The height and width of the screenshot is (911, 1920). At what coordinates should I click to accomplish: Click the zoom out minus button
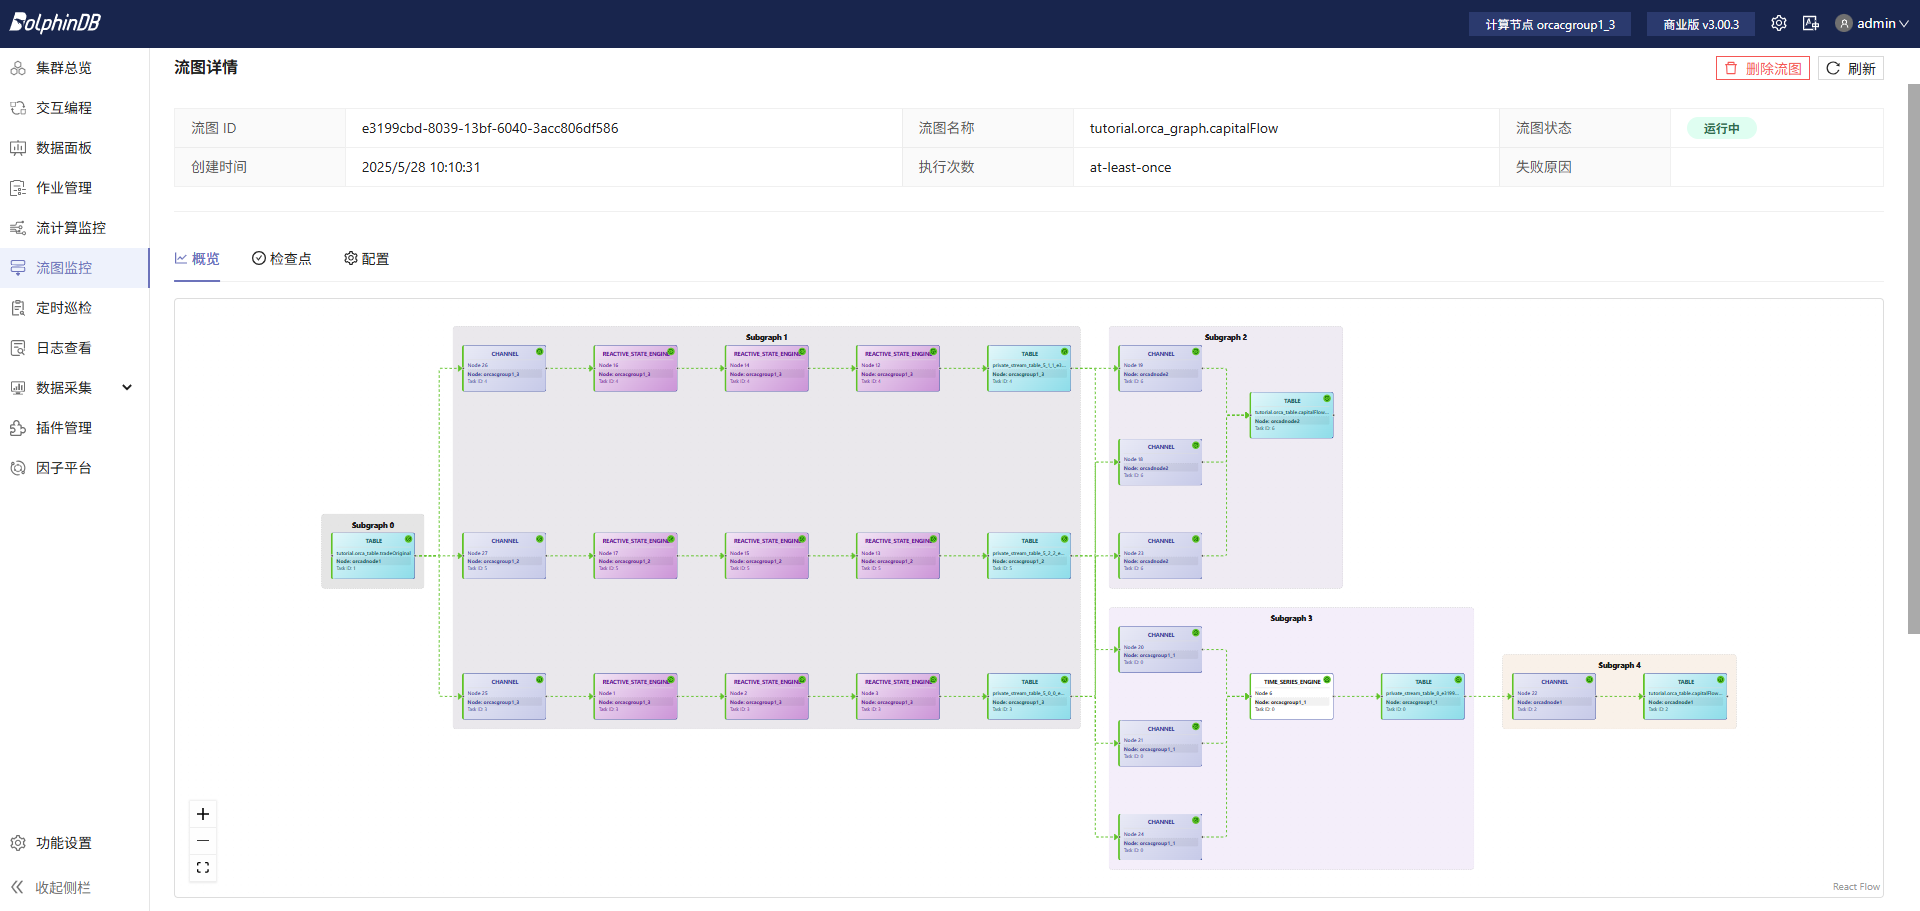[203, 841]
